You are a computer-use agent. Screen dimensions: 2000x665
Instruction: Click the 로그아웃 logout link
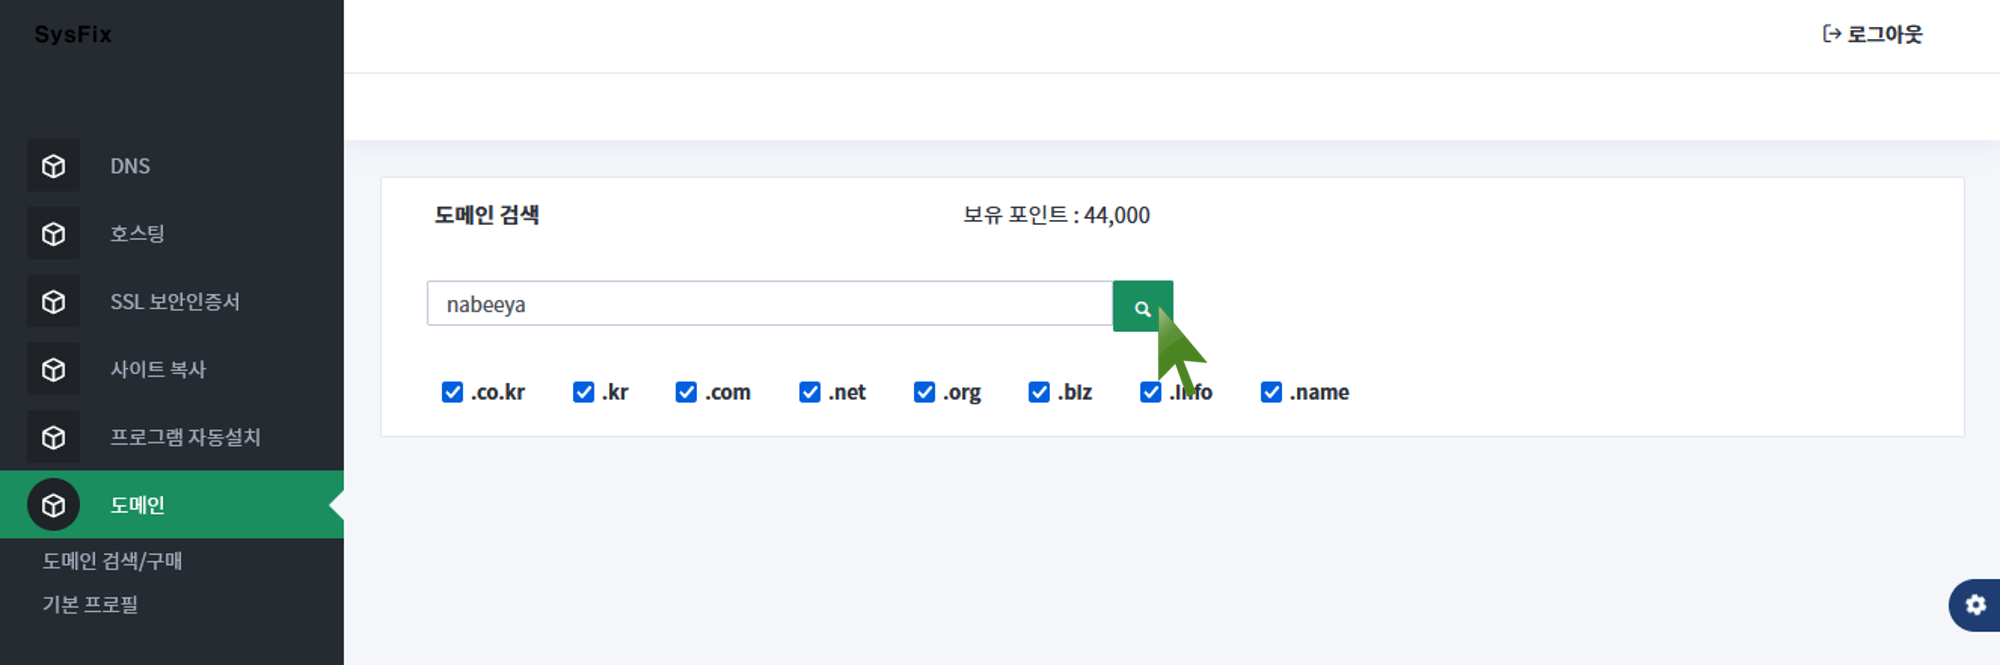point(1873,34)
